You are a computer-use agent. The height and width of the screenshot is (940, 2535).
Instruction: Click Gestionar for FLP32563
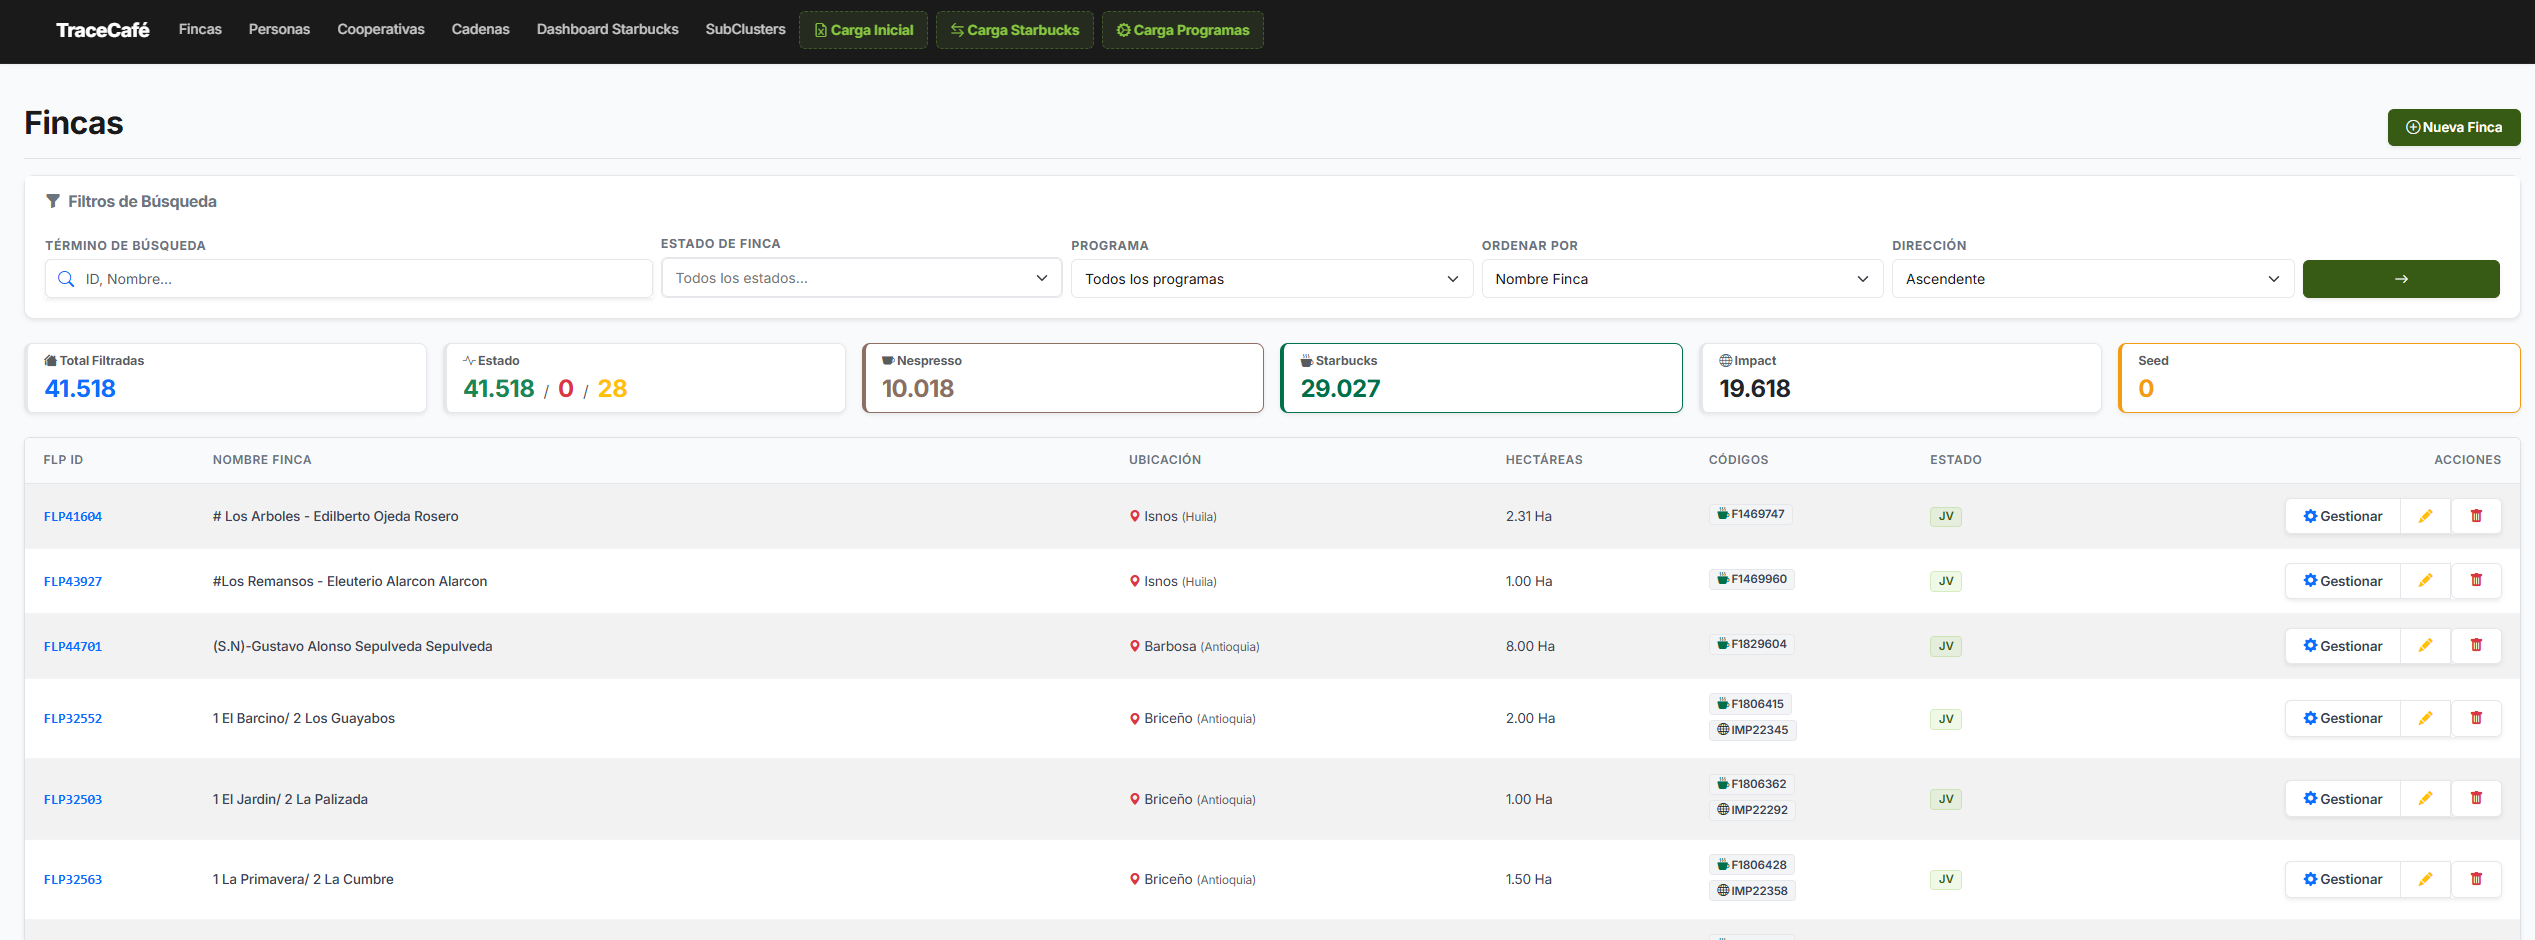2342,879
